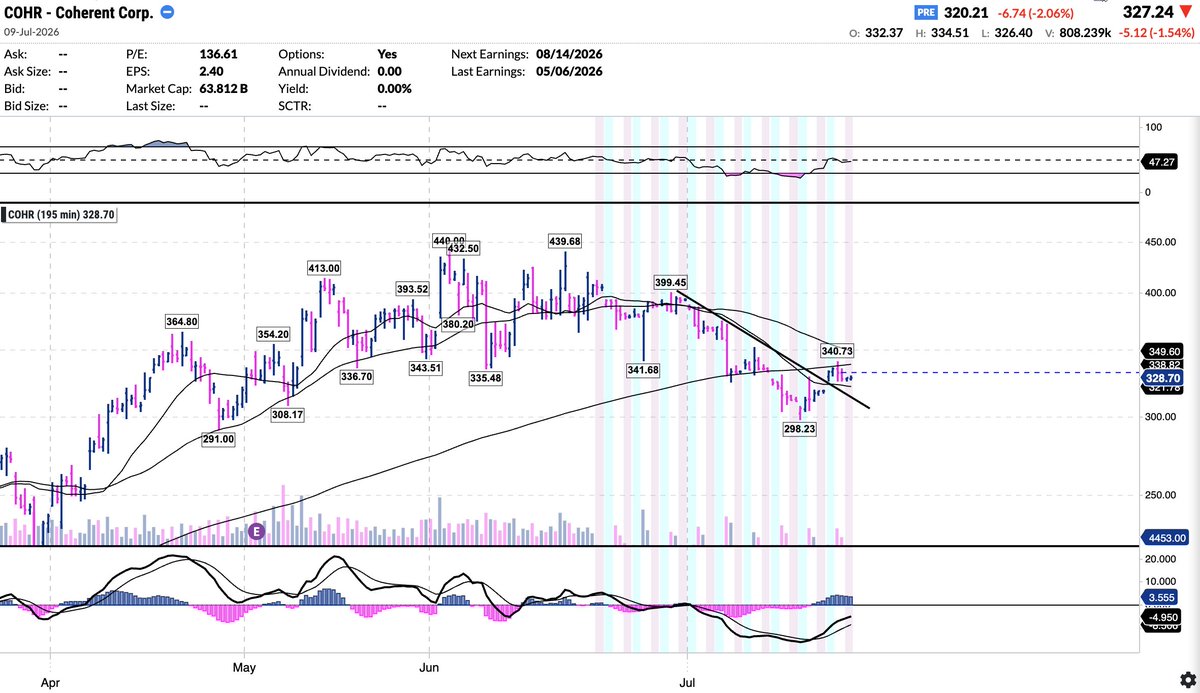Click the Last Earnings date 05/06/2026
The image size is (1200, 693).
coord(570,71)
